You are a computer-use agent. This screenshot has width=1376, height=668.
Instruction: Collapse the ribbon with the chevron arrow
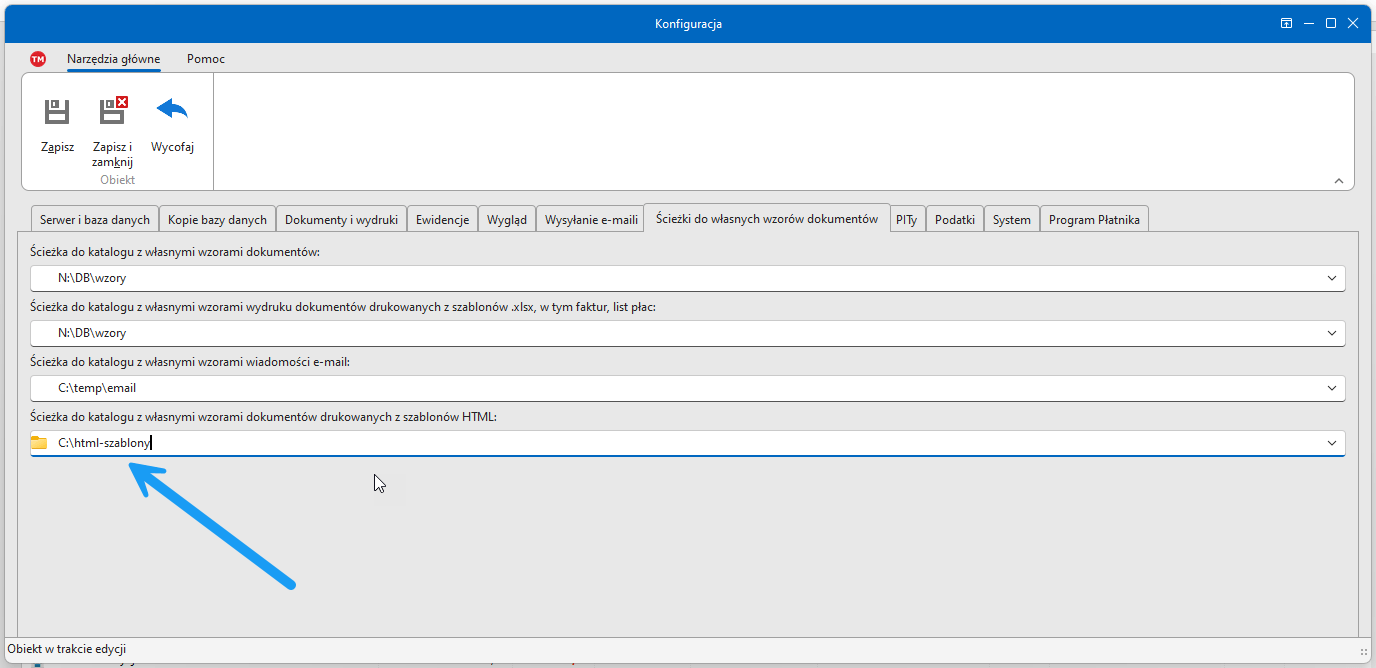[1339, 181]
